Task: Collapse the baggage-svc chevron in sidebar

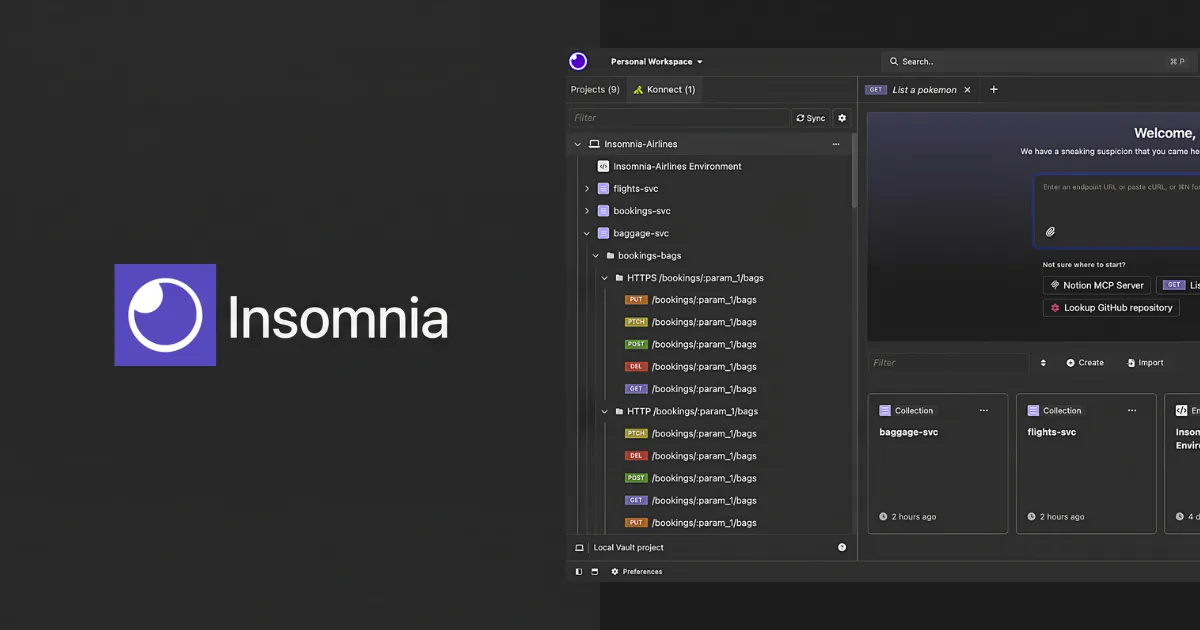Action: click(x=587, y=233)
